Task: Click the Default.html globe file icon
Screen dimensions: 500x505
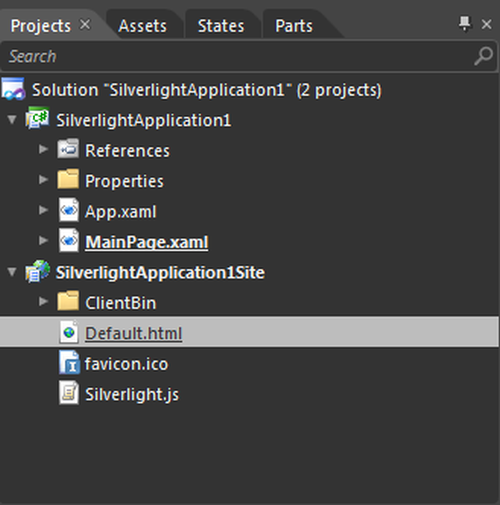Action: [x=69, y=332]
